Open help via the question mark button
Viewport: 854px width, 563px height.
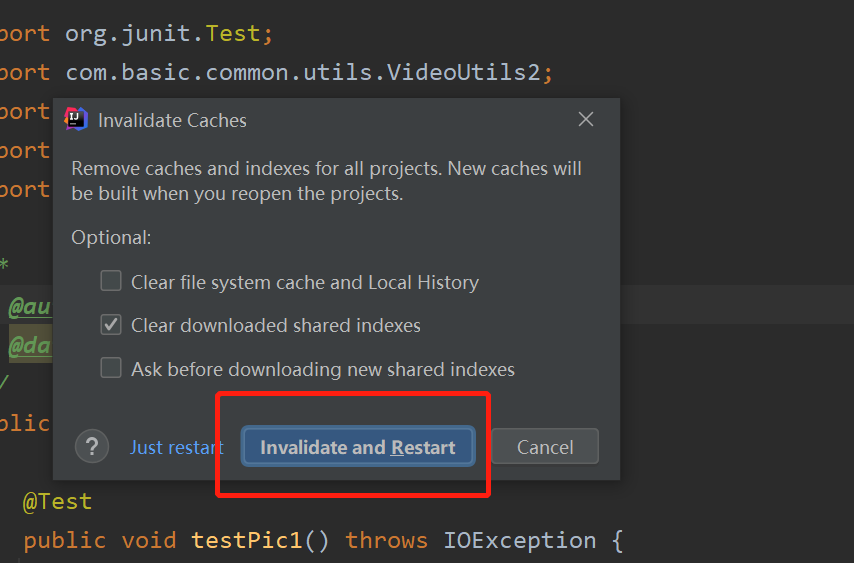[92, 446]
